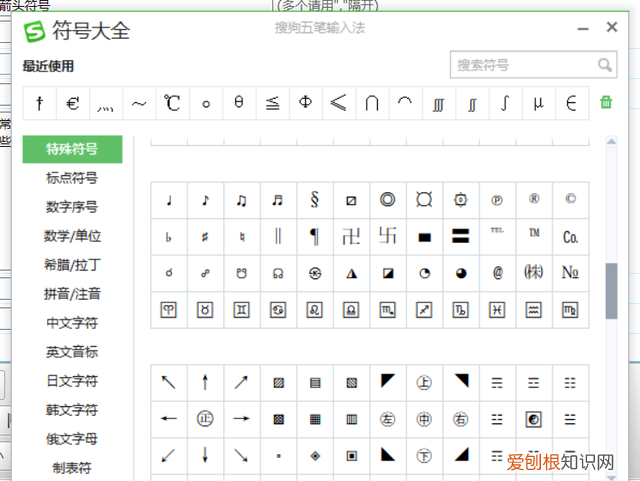Open the 日文字符 category
Screen dimensions: 640x481
coord(72,381)
